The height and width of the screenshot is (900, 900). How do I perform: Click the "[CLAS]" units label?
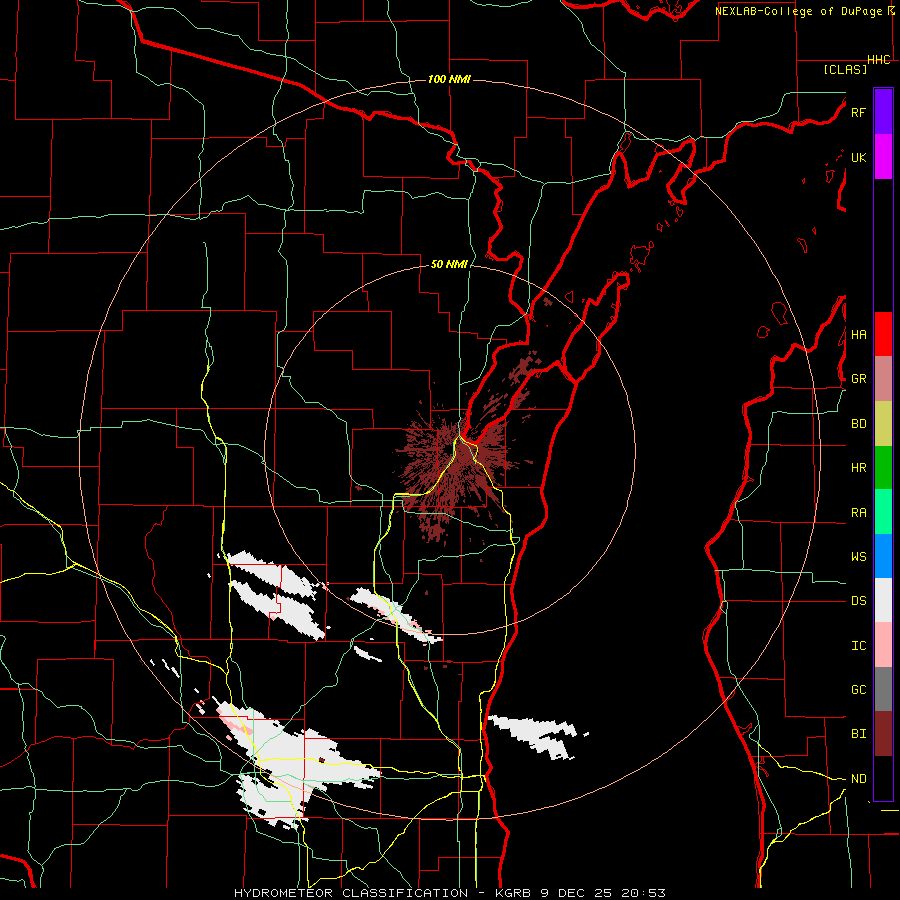point(845,70)
